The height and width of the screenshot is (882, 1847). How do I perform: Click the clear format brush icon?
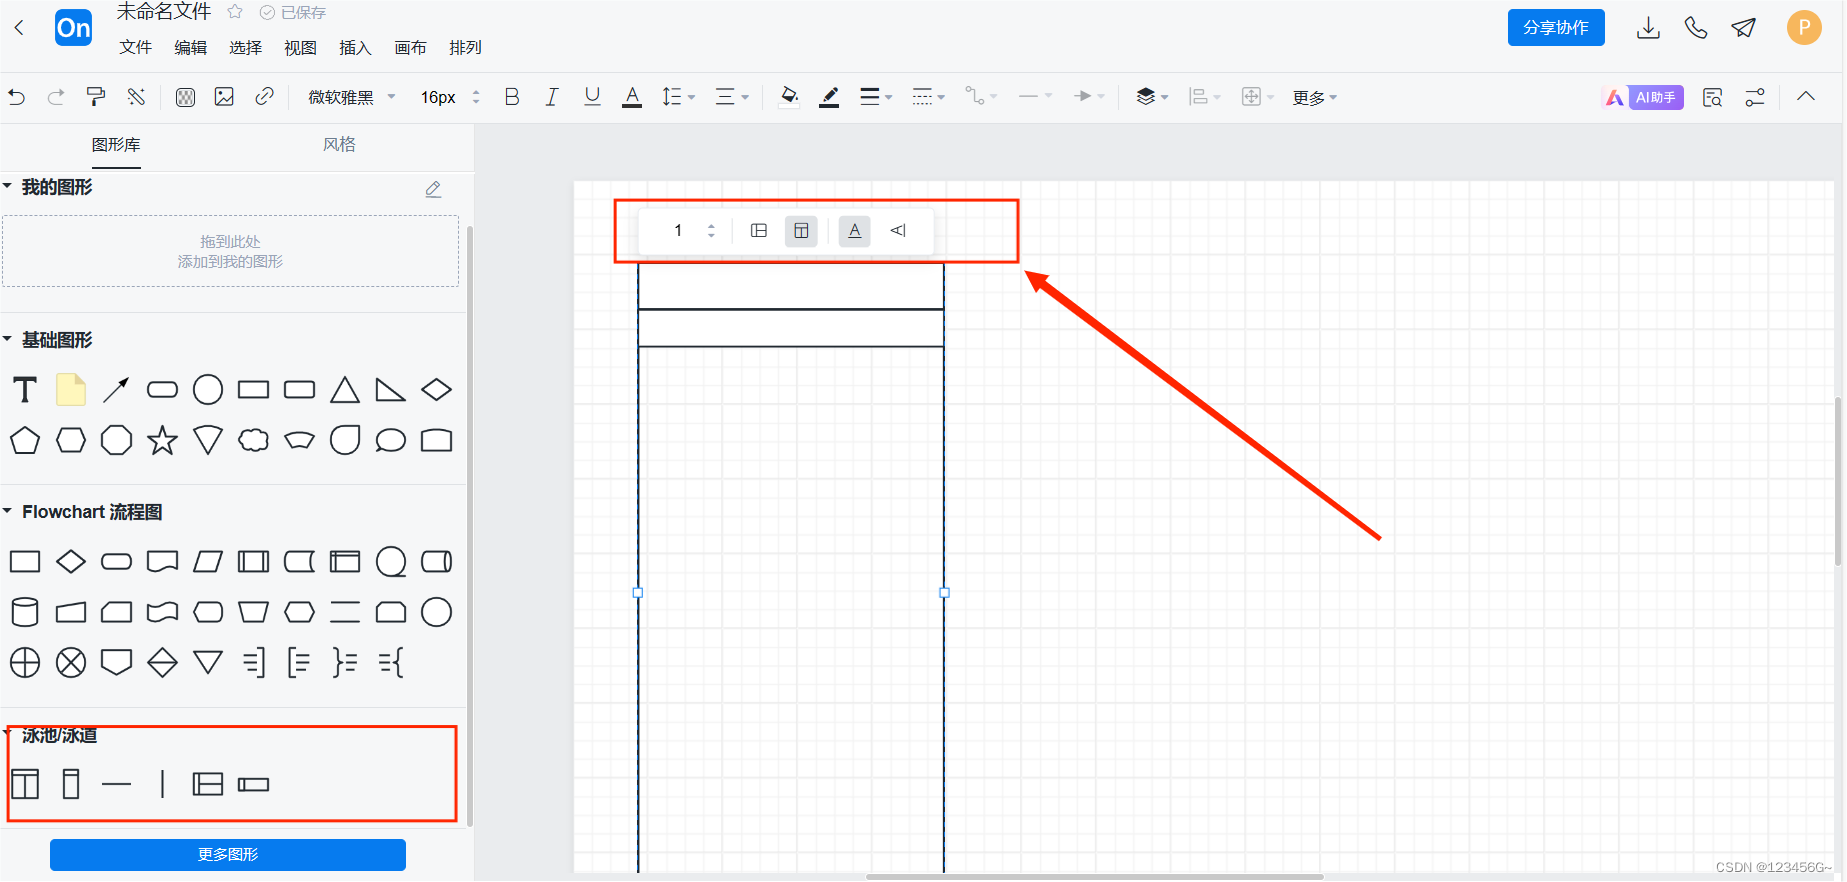[136, 97]
